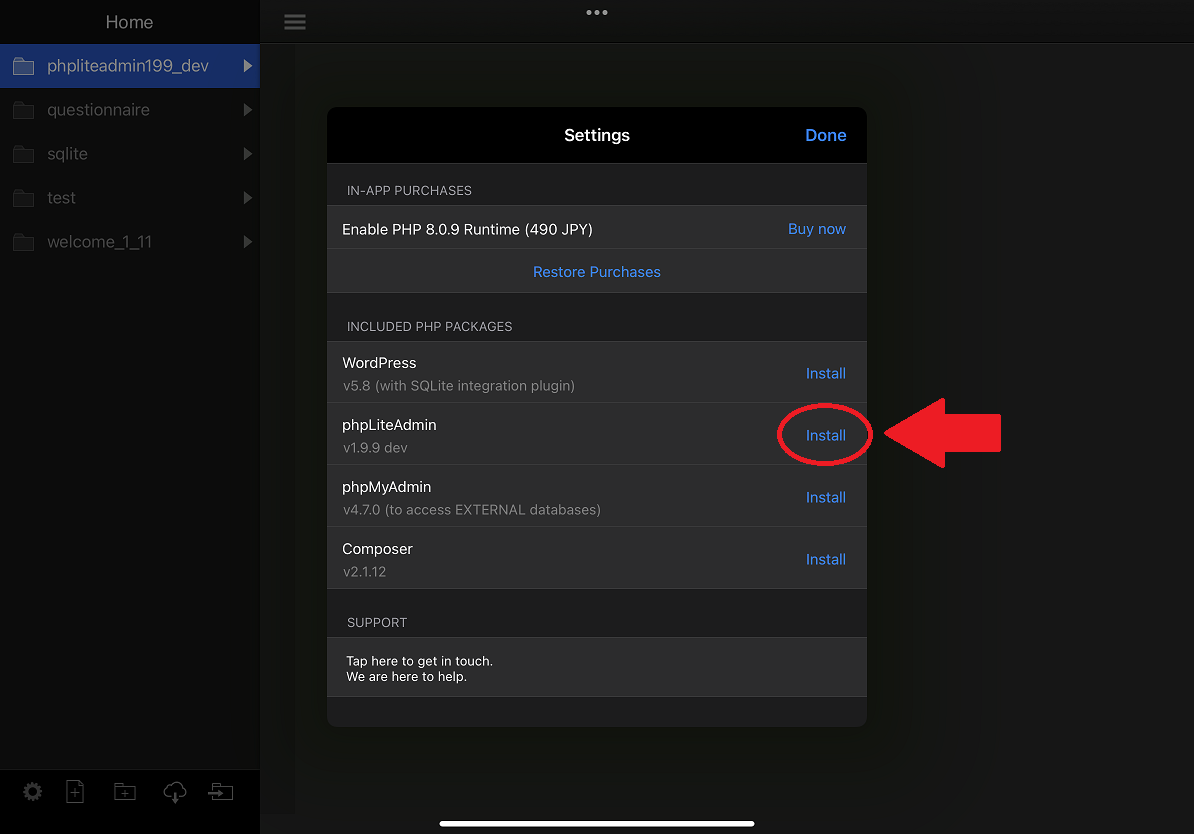Click the sqlite folder icon
Screen dimensions: 1194x834
click(24, 154)
